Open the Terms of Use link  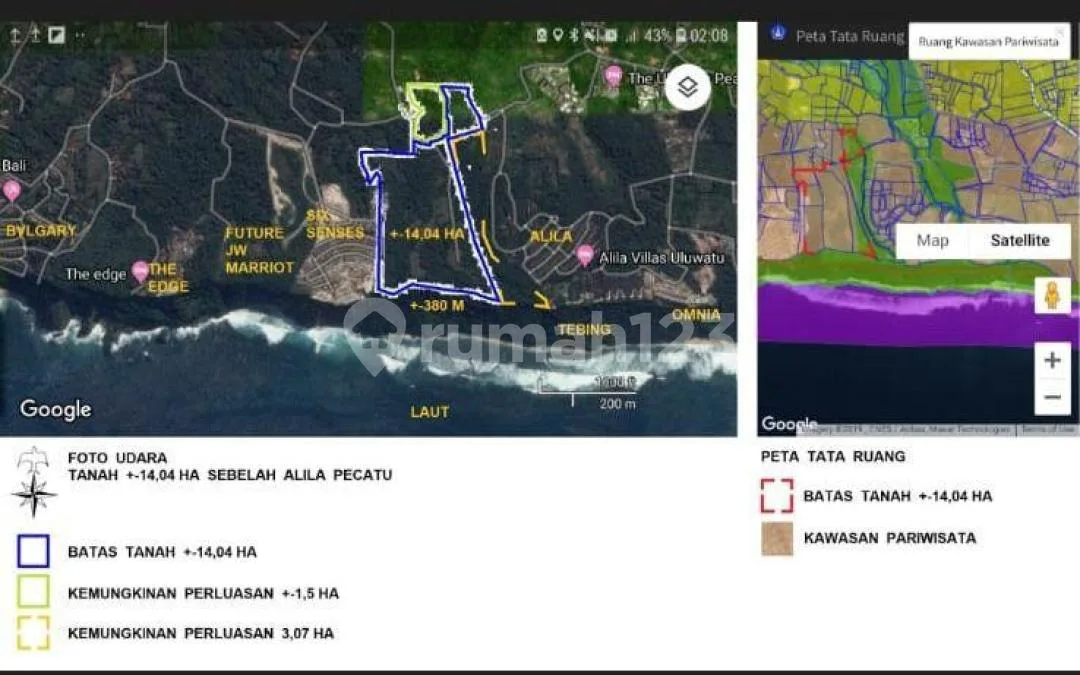1048,430
